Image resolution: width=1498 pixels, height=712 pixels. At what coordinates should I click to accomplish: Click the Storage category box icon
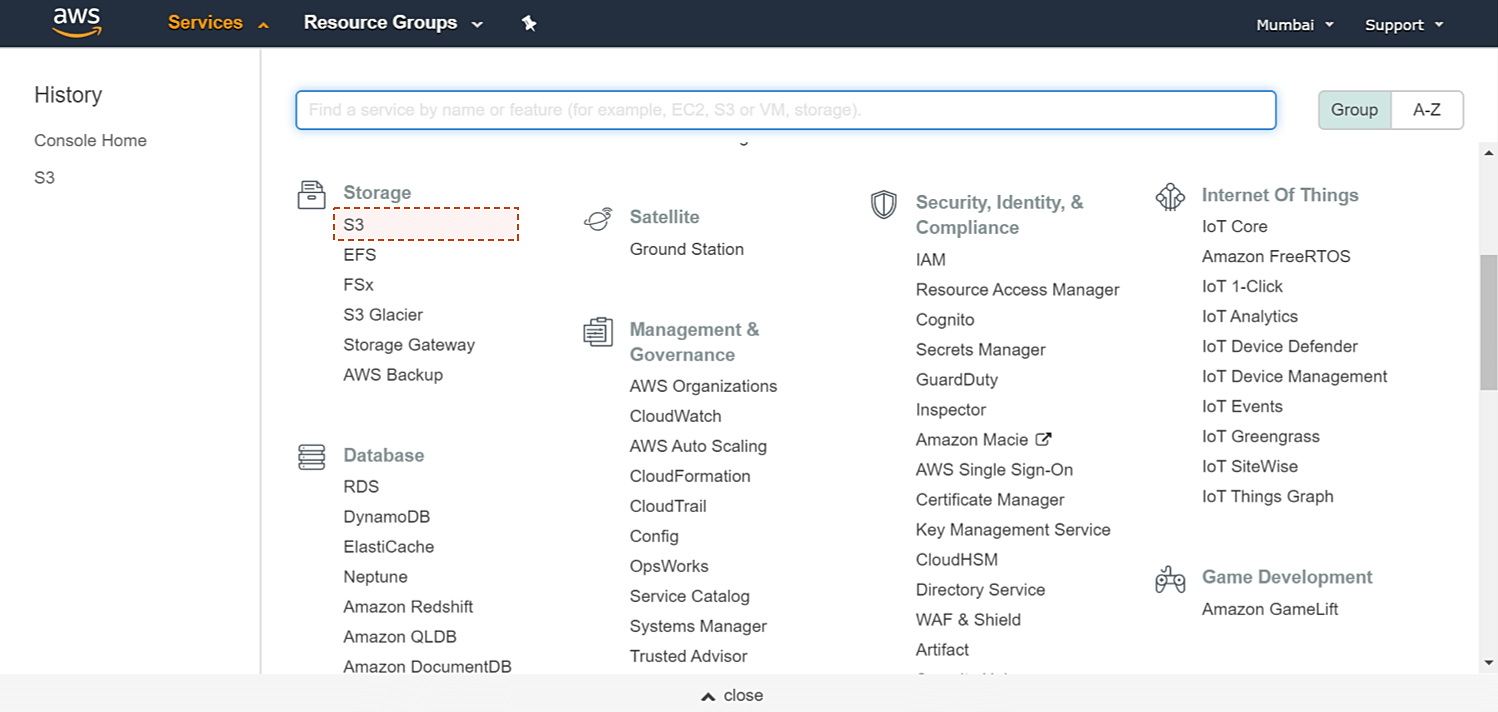[x=311, y=195]
